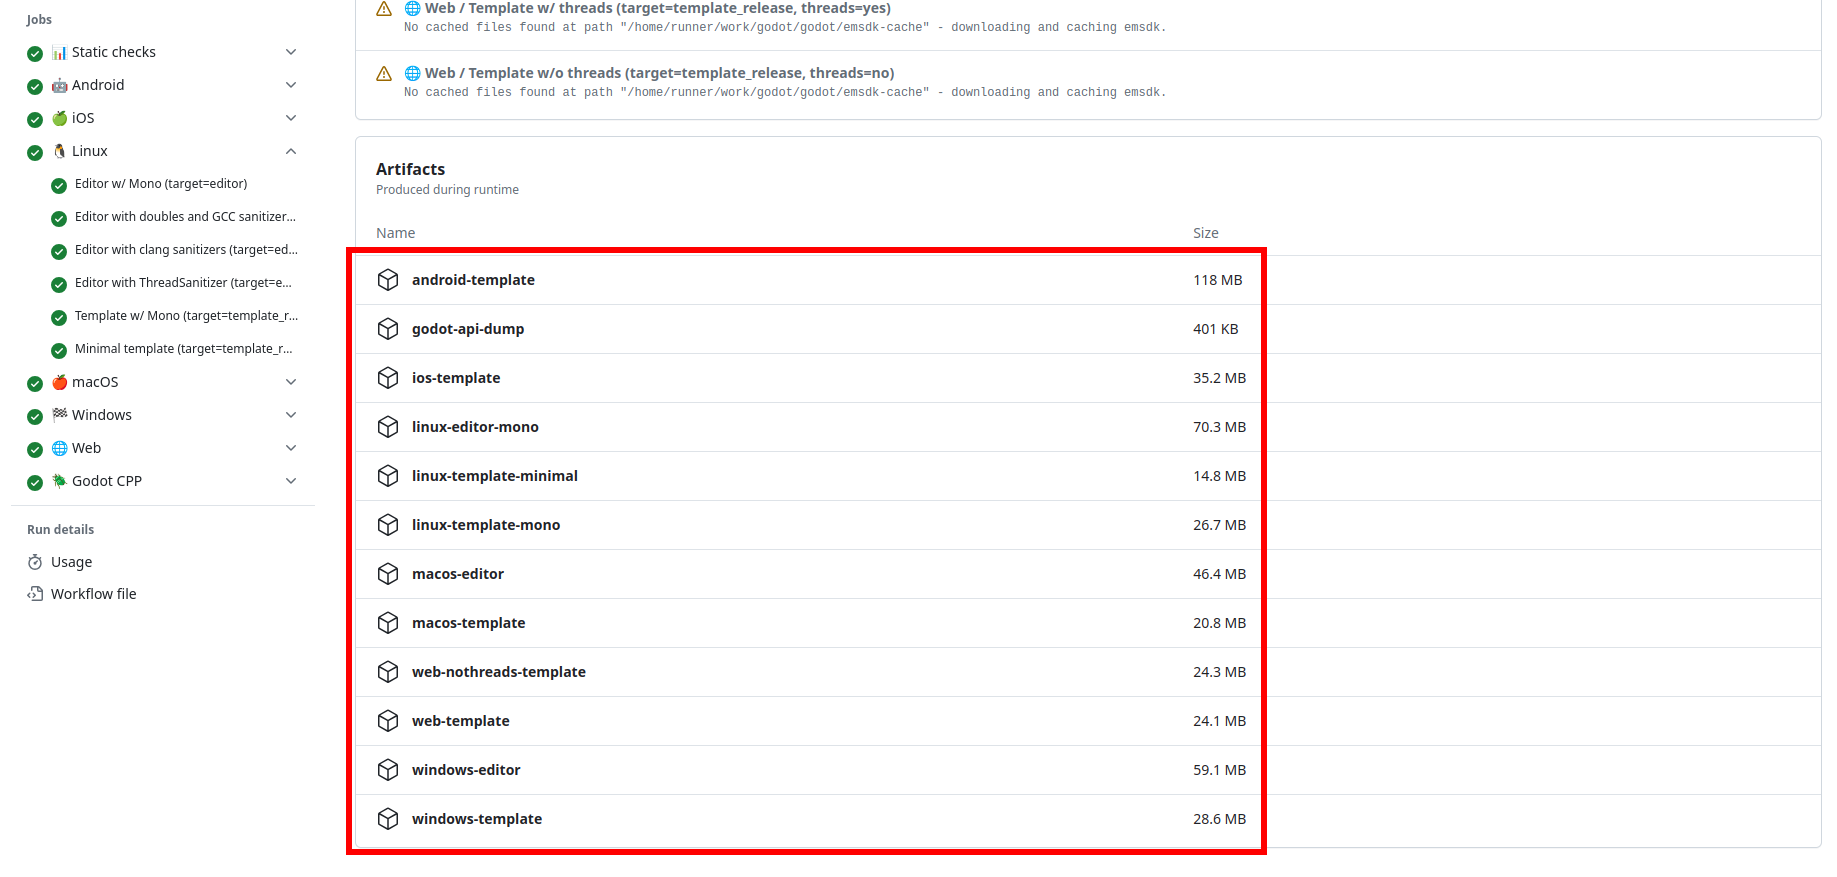Download the macos-editor artifact
1837x877 pixels.
[458, 574]
